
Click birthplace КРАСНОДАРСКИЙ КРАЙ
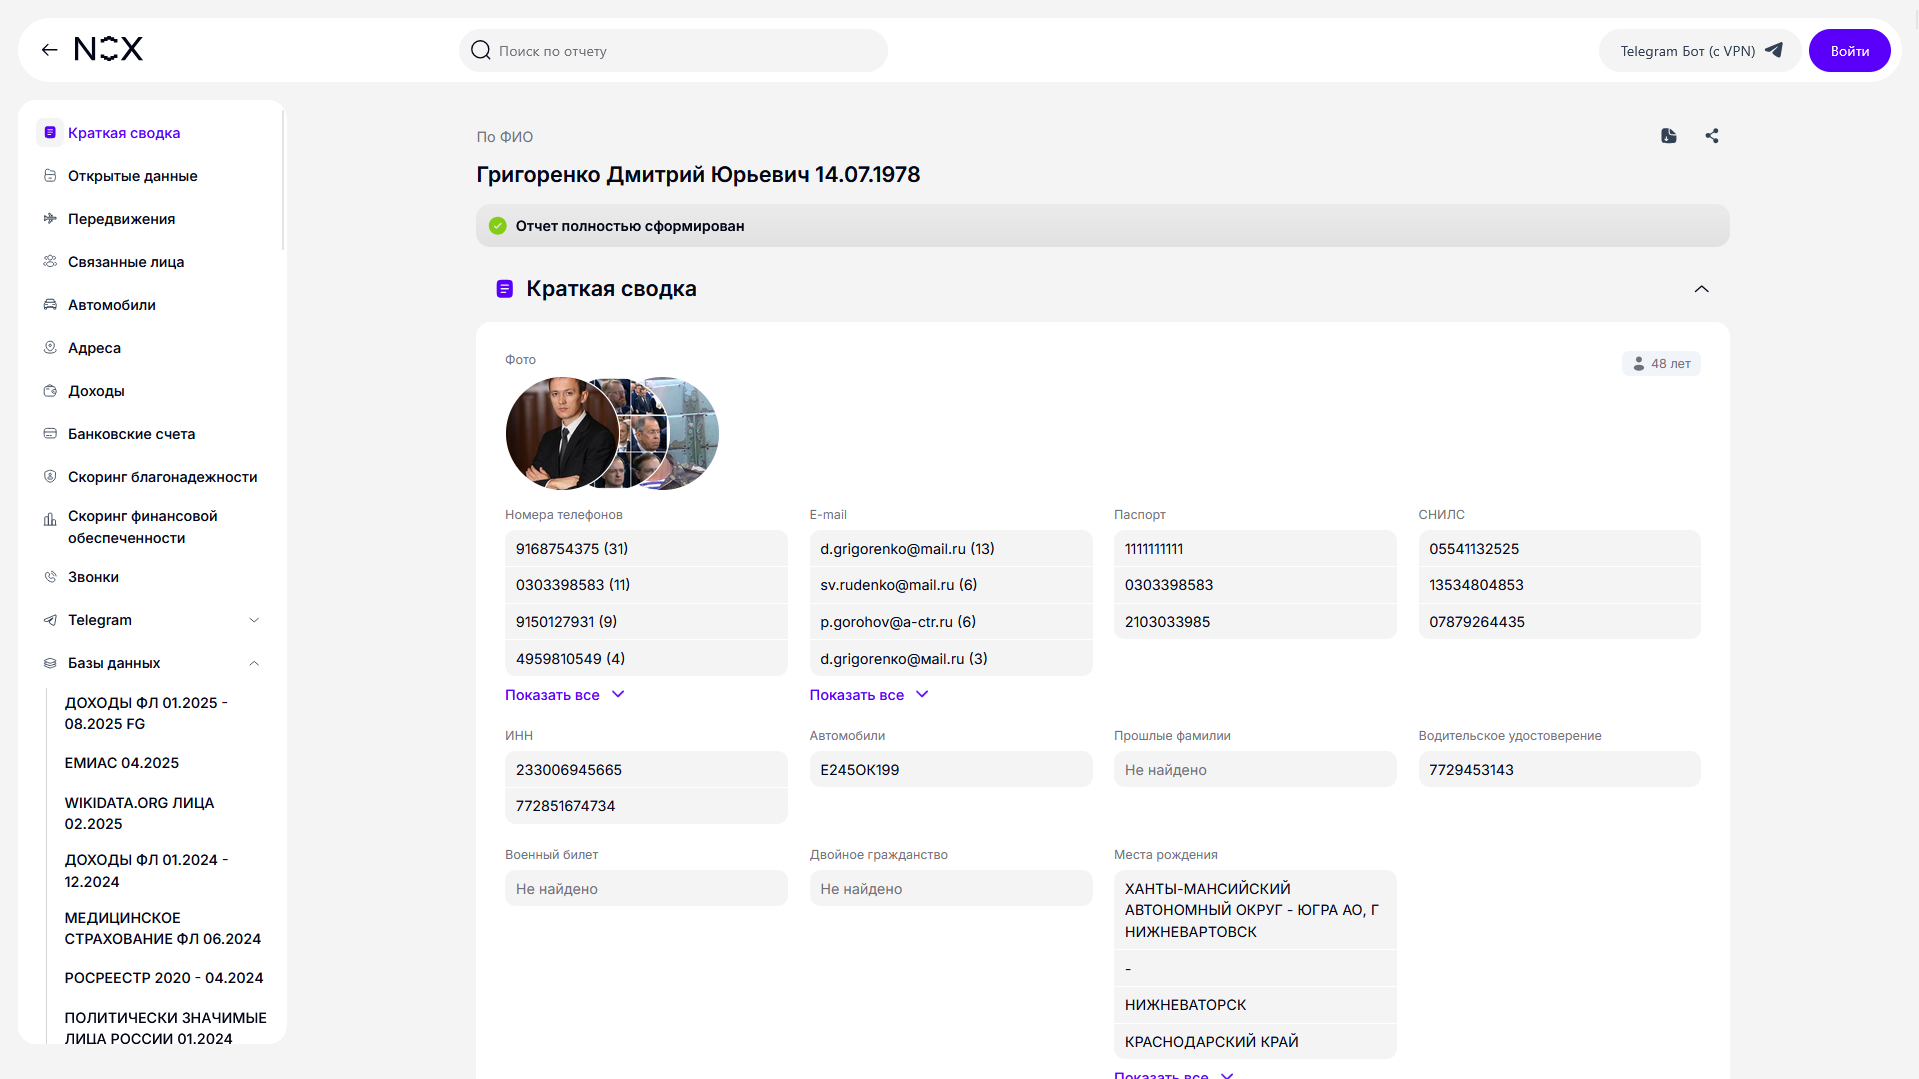click(1255, 1042)
